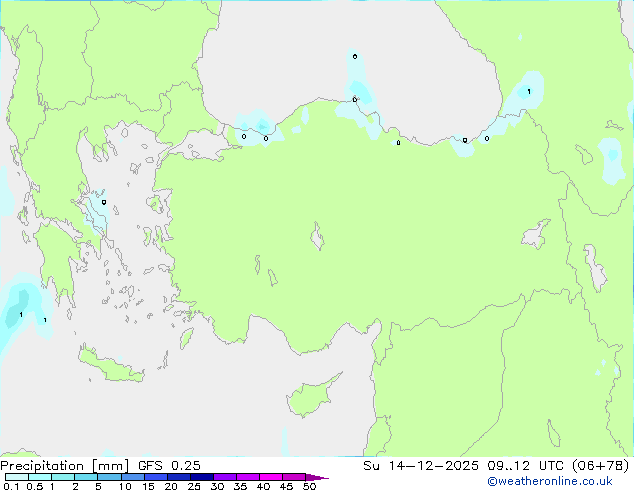Pick the 1 to 2 mm legend swatch

(63, 477)
